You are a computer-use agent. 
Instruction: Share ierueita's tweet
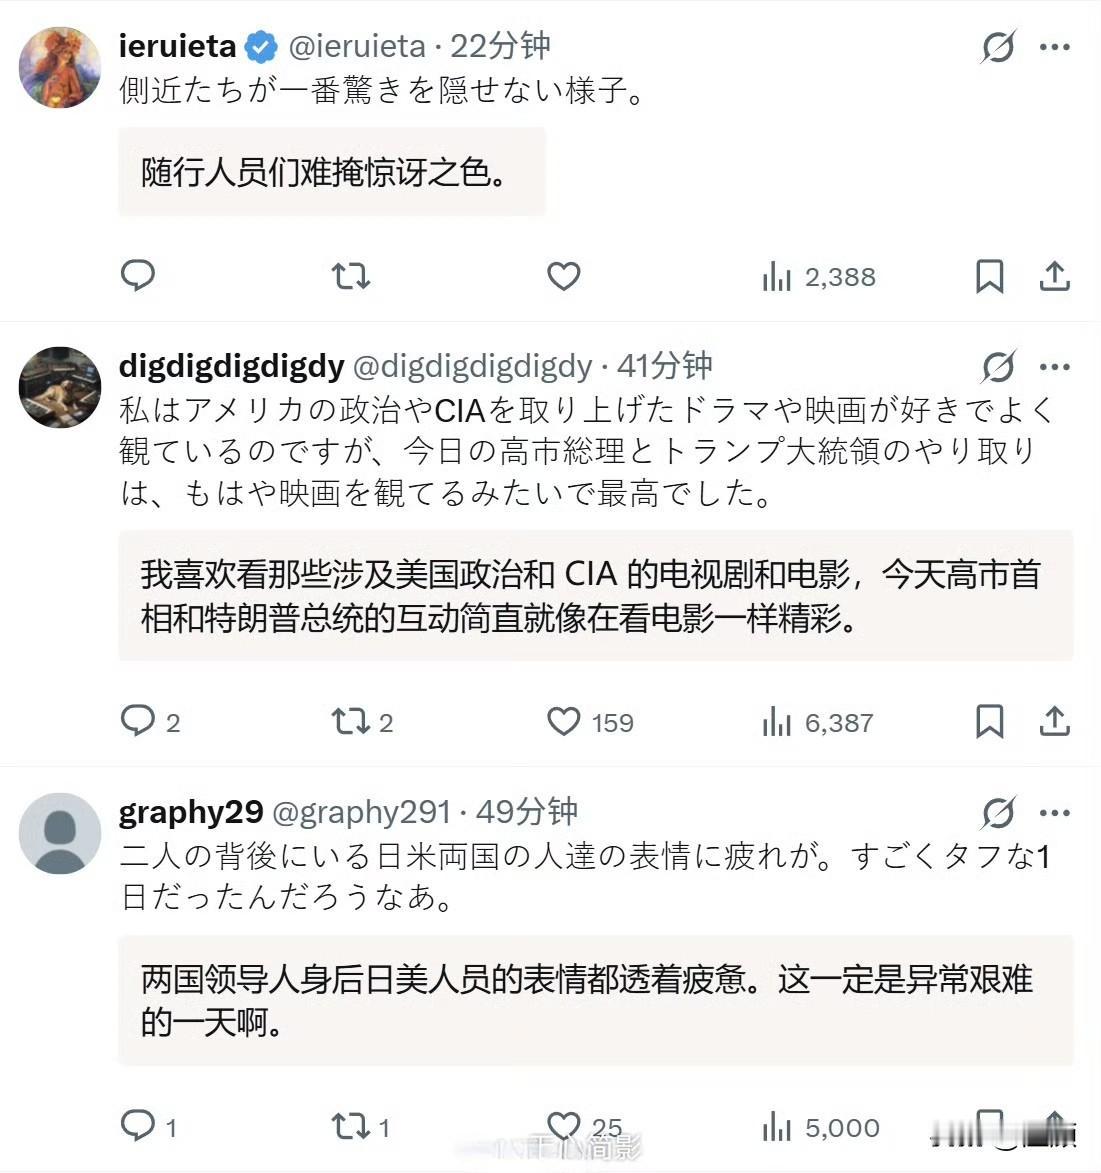click(1054, 276)
